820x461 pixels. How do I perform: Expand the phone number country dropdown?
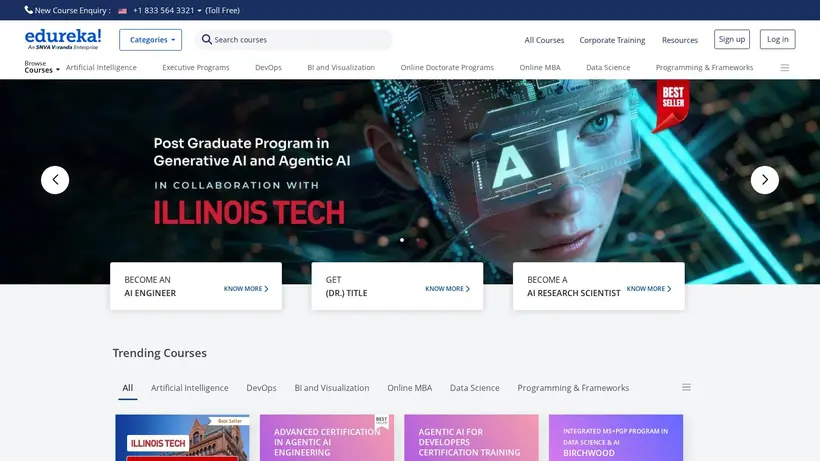[x=199, y=10]
